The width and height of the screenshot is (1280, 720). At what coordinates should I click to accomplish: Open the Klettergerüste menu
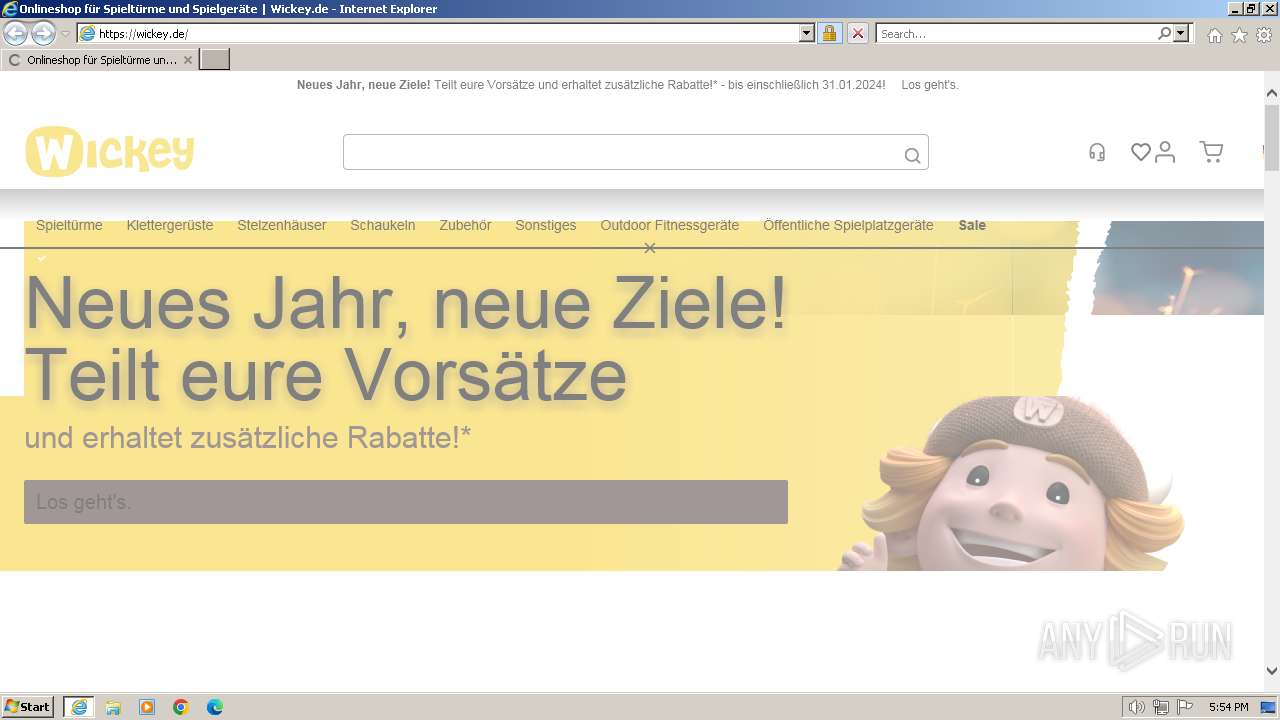(x=170, y=225)
